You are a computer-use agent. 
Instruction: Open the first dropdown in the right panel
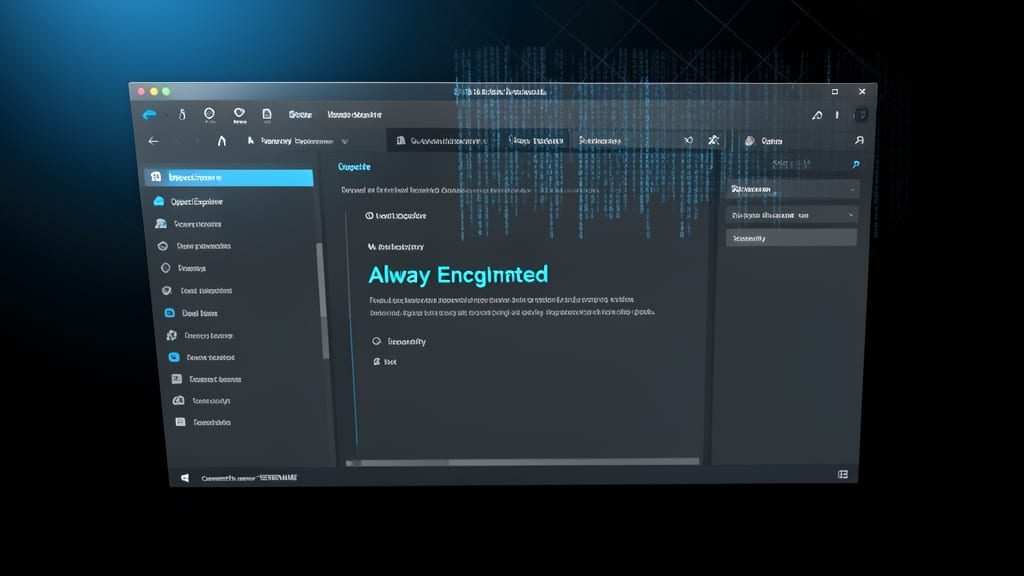(792, 189)
